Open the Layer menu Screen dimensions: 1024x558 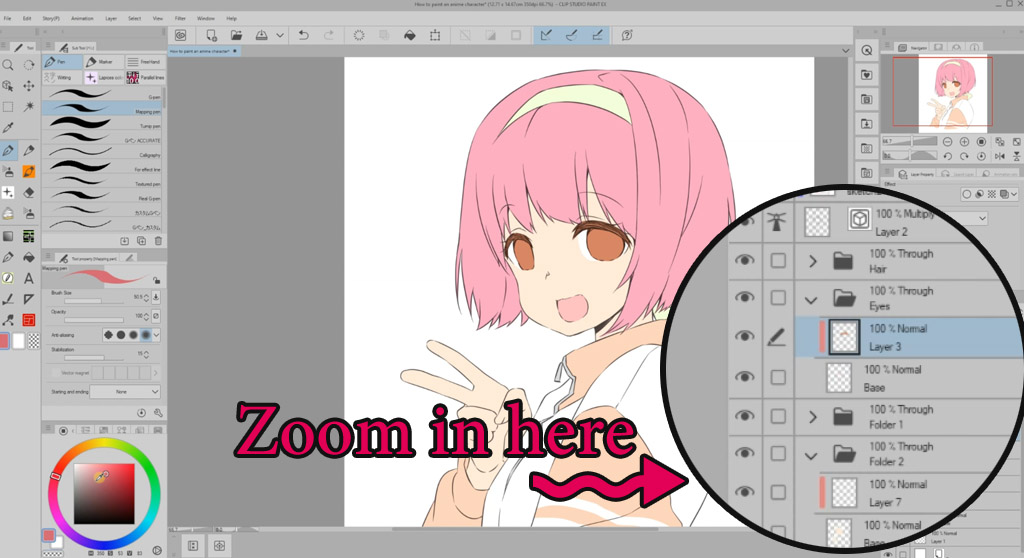click(111, 18)
